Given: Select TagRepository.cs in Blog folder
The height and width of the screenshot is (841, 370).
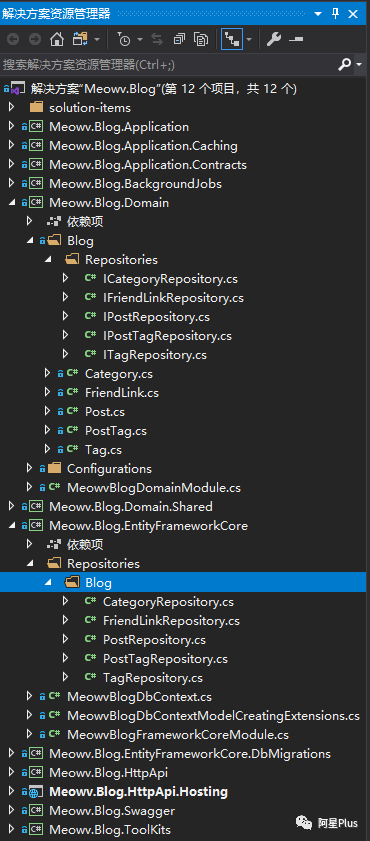Looking at the screenshot, I should point(152,677).
